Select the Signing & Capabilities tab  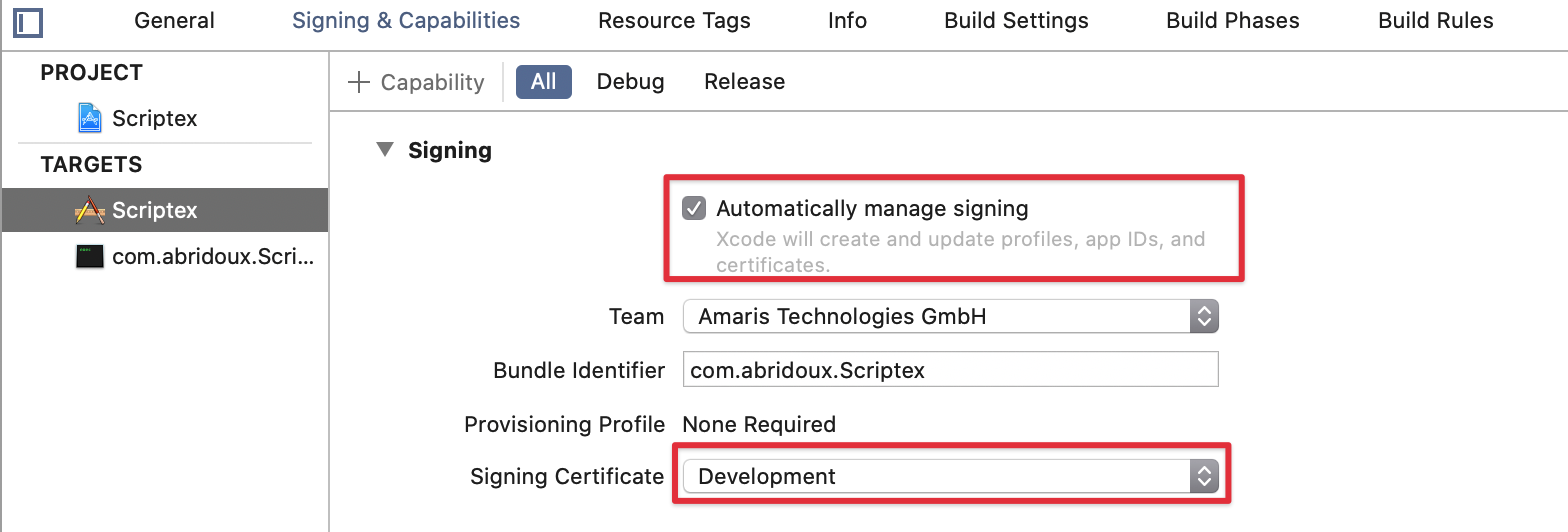click(x=406, y=21)
